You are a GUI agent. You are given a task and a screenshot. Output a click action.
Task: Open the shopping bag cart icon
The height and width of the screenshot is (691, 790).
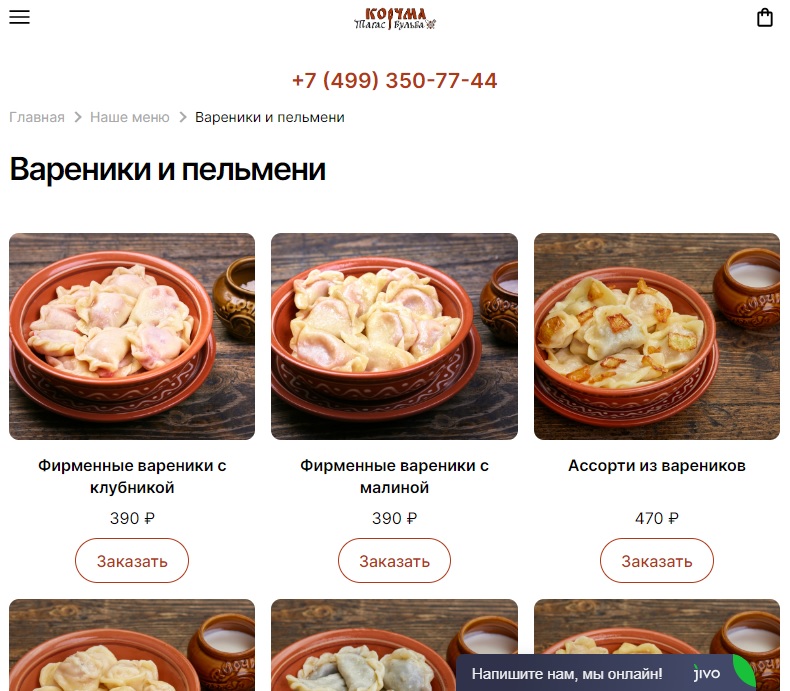pyautogui.click(x=765, y=17)
